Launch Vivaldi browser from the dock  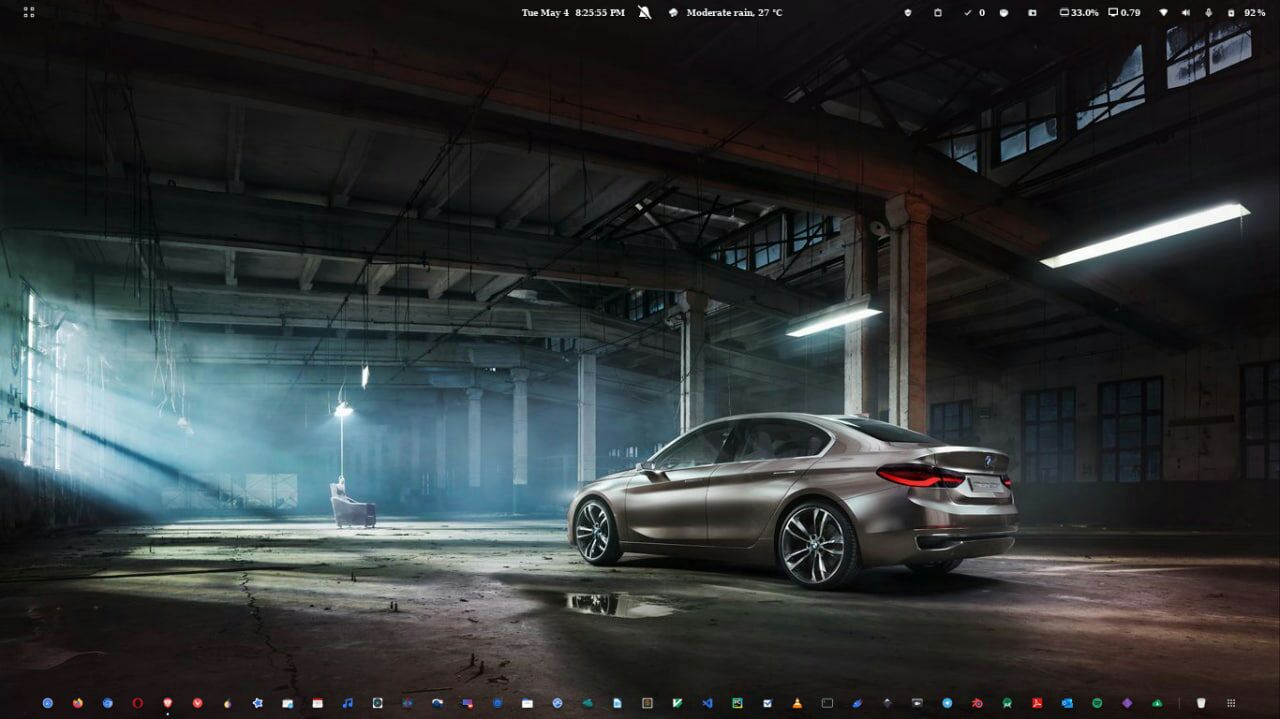197,703
